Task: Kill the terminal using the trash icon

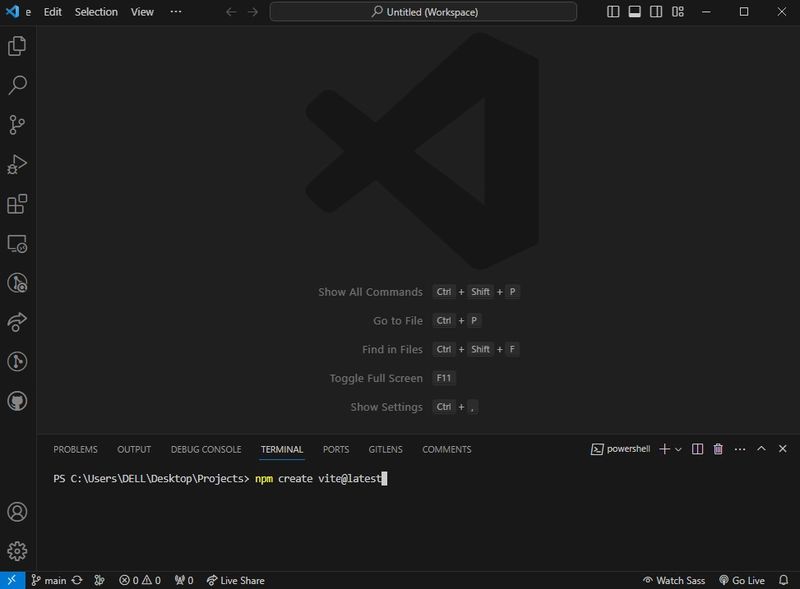Action: tap(717, 449)
